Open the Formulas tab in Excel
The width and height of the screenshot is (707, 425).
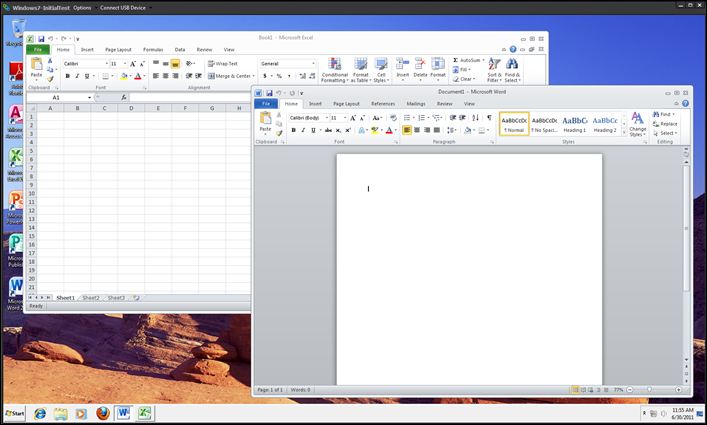point(153,49)
